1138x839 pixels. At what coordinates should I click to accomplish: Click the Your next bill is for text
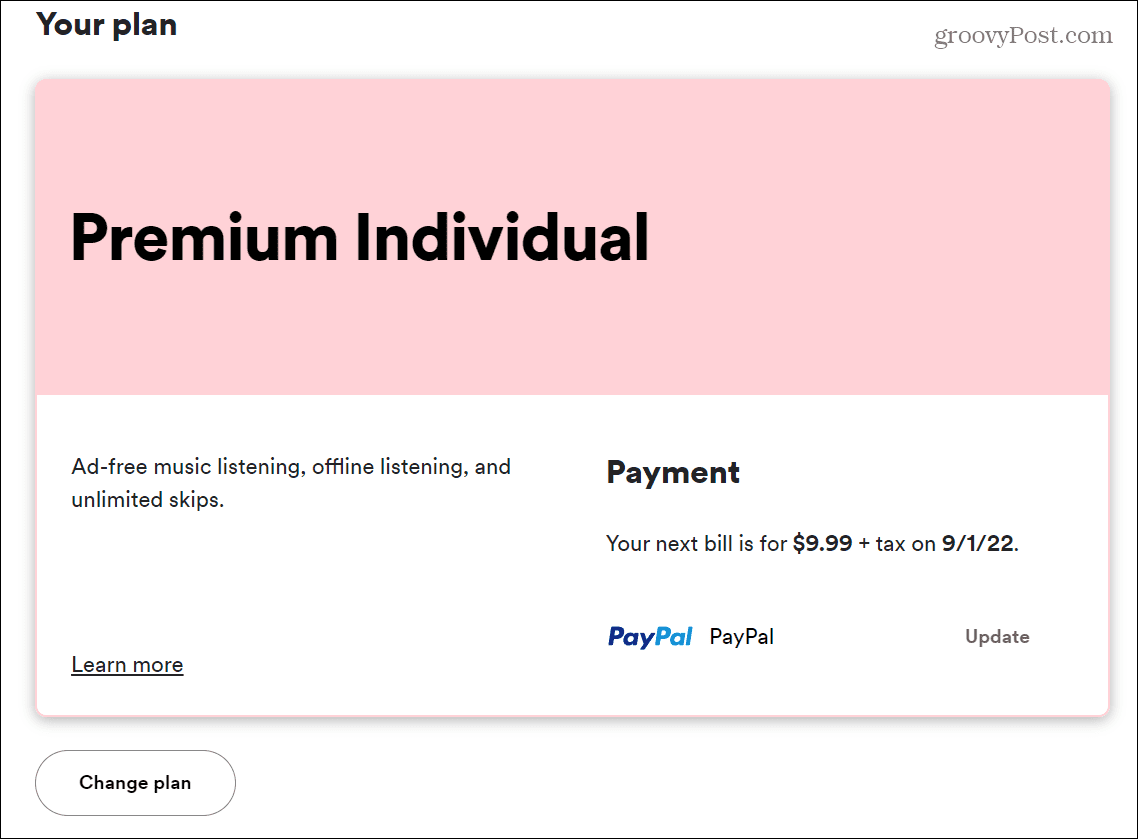697,544
